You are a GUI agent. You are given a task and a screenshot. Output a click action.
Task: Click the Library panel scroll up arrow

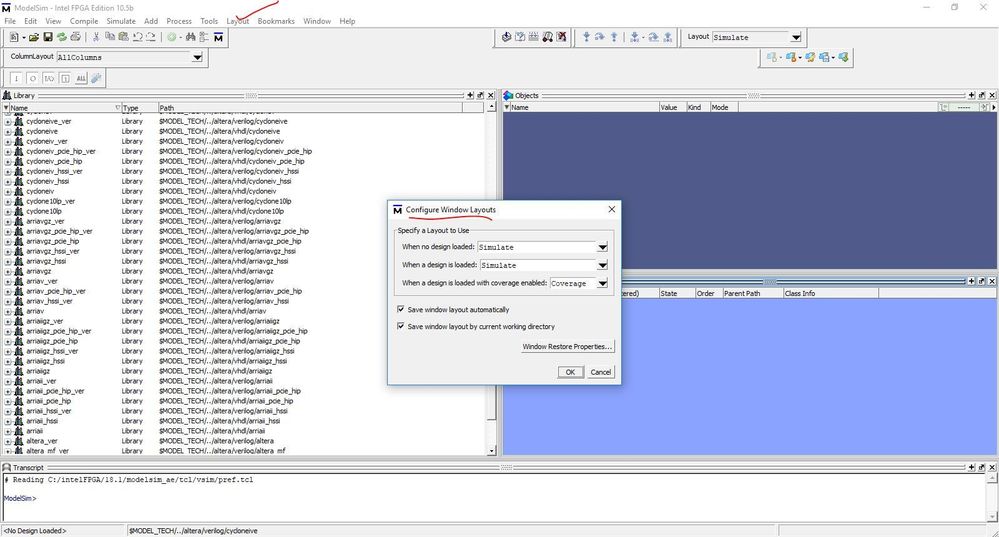pyautogui.click(x=491, y=107)
